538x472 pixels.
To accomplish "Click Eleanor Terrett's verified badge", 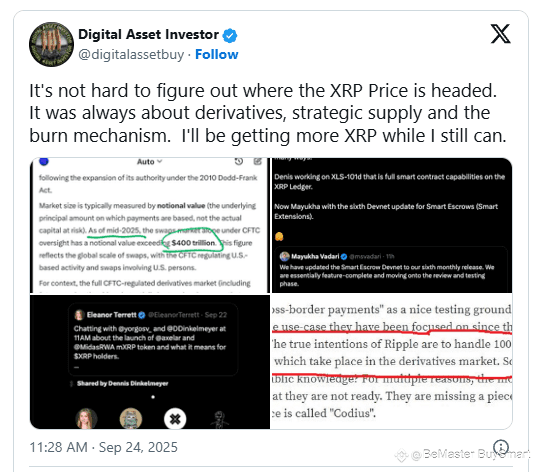I will pyautogui.click(x=142, y=315).
